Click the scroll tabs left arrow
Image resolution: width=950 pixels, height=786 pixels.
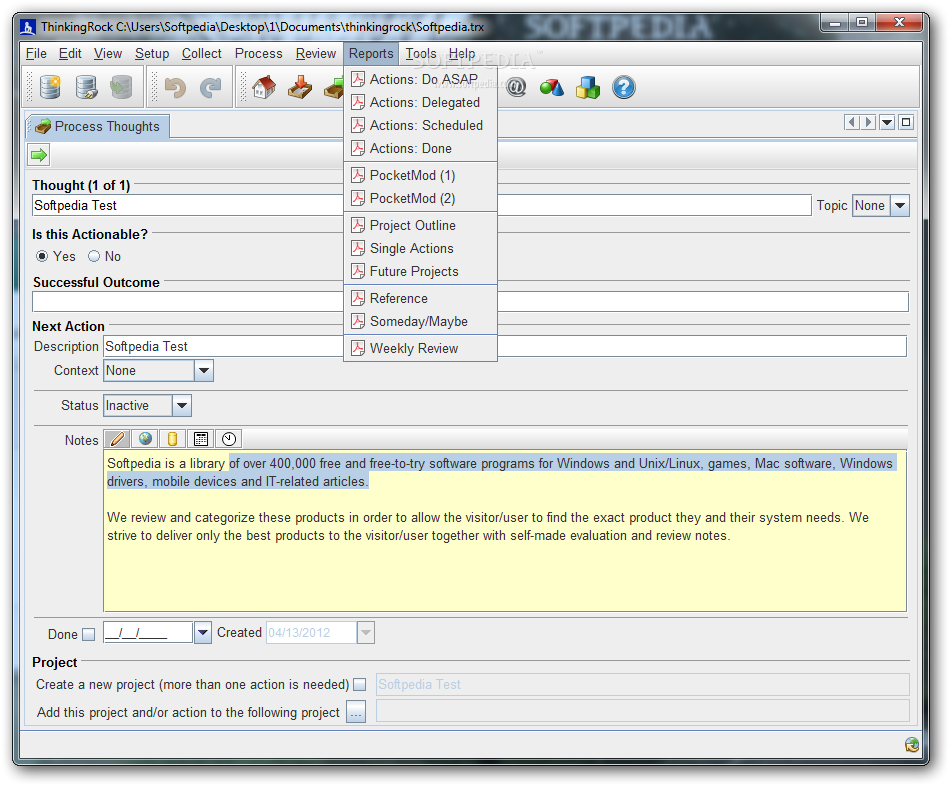pyautogui.click(x=852, y=122)
